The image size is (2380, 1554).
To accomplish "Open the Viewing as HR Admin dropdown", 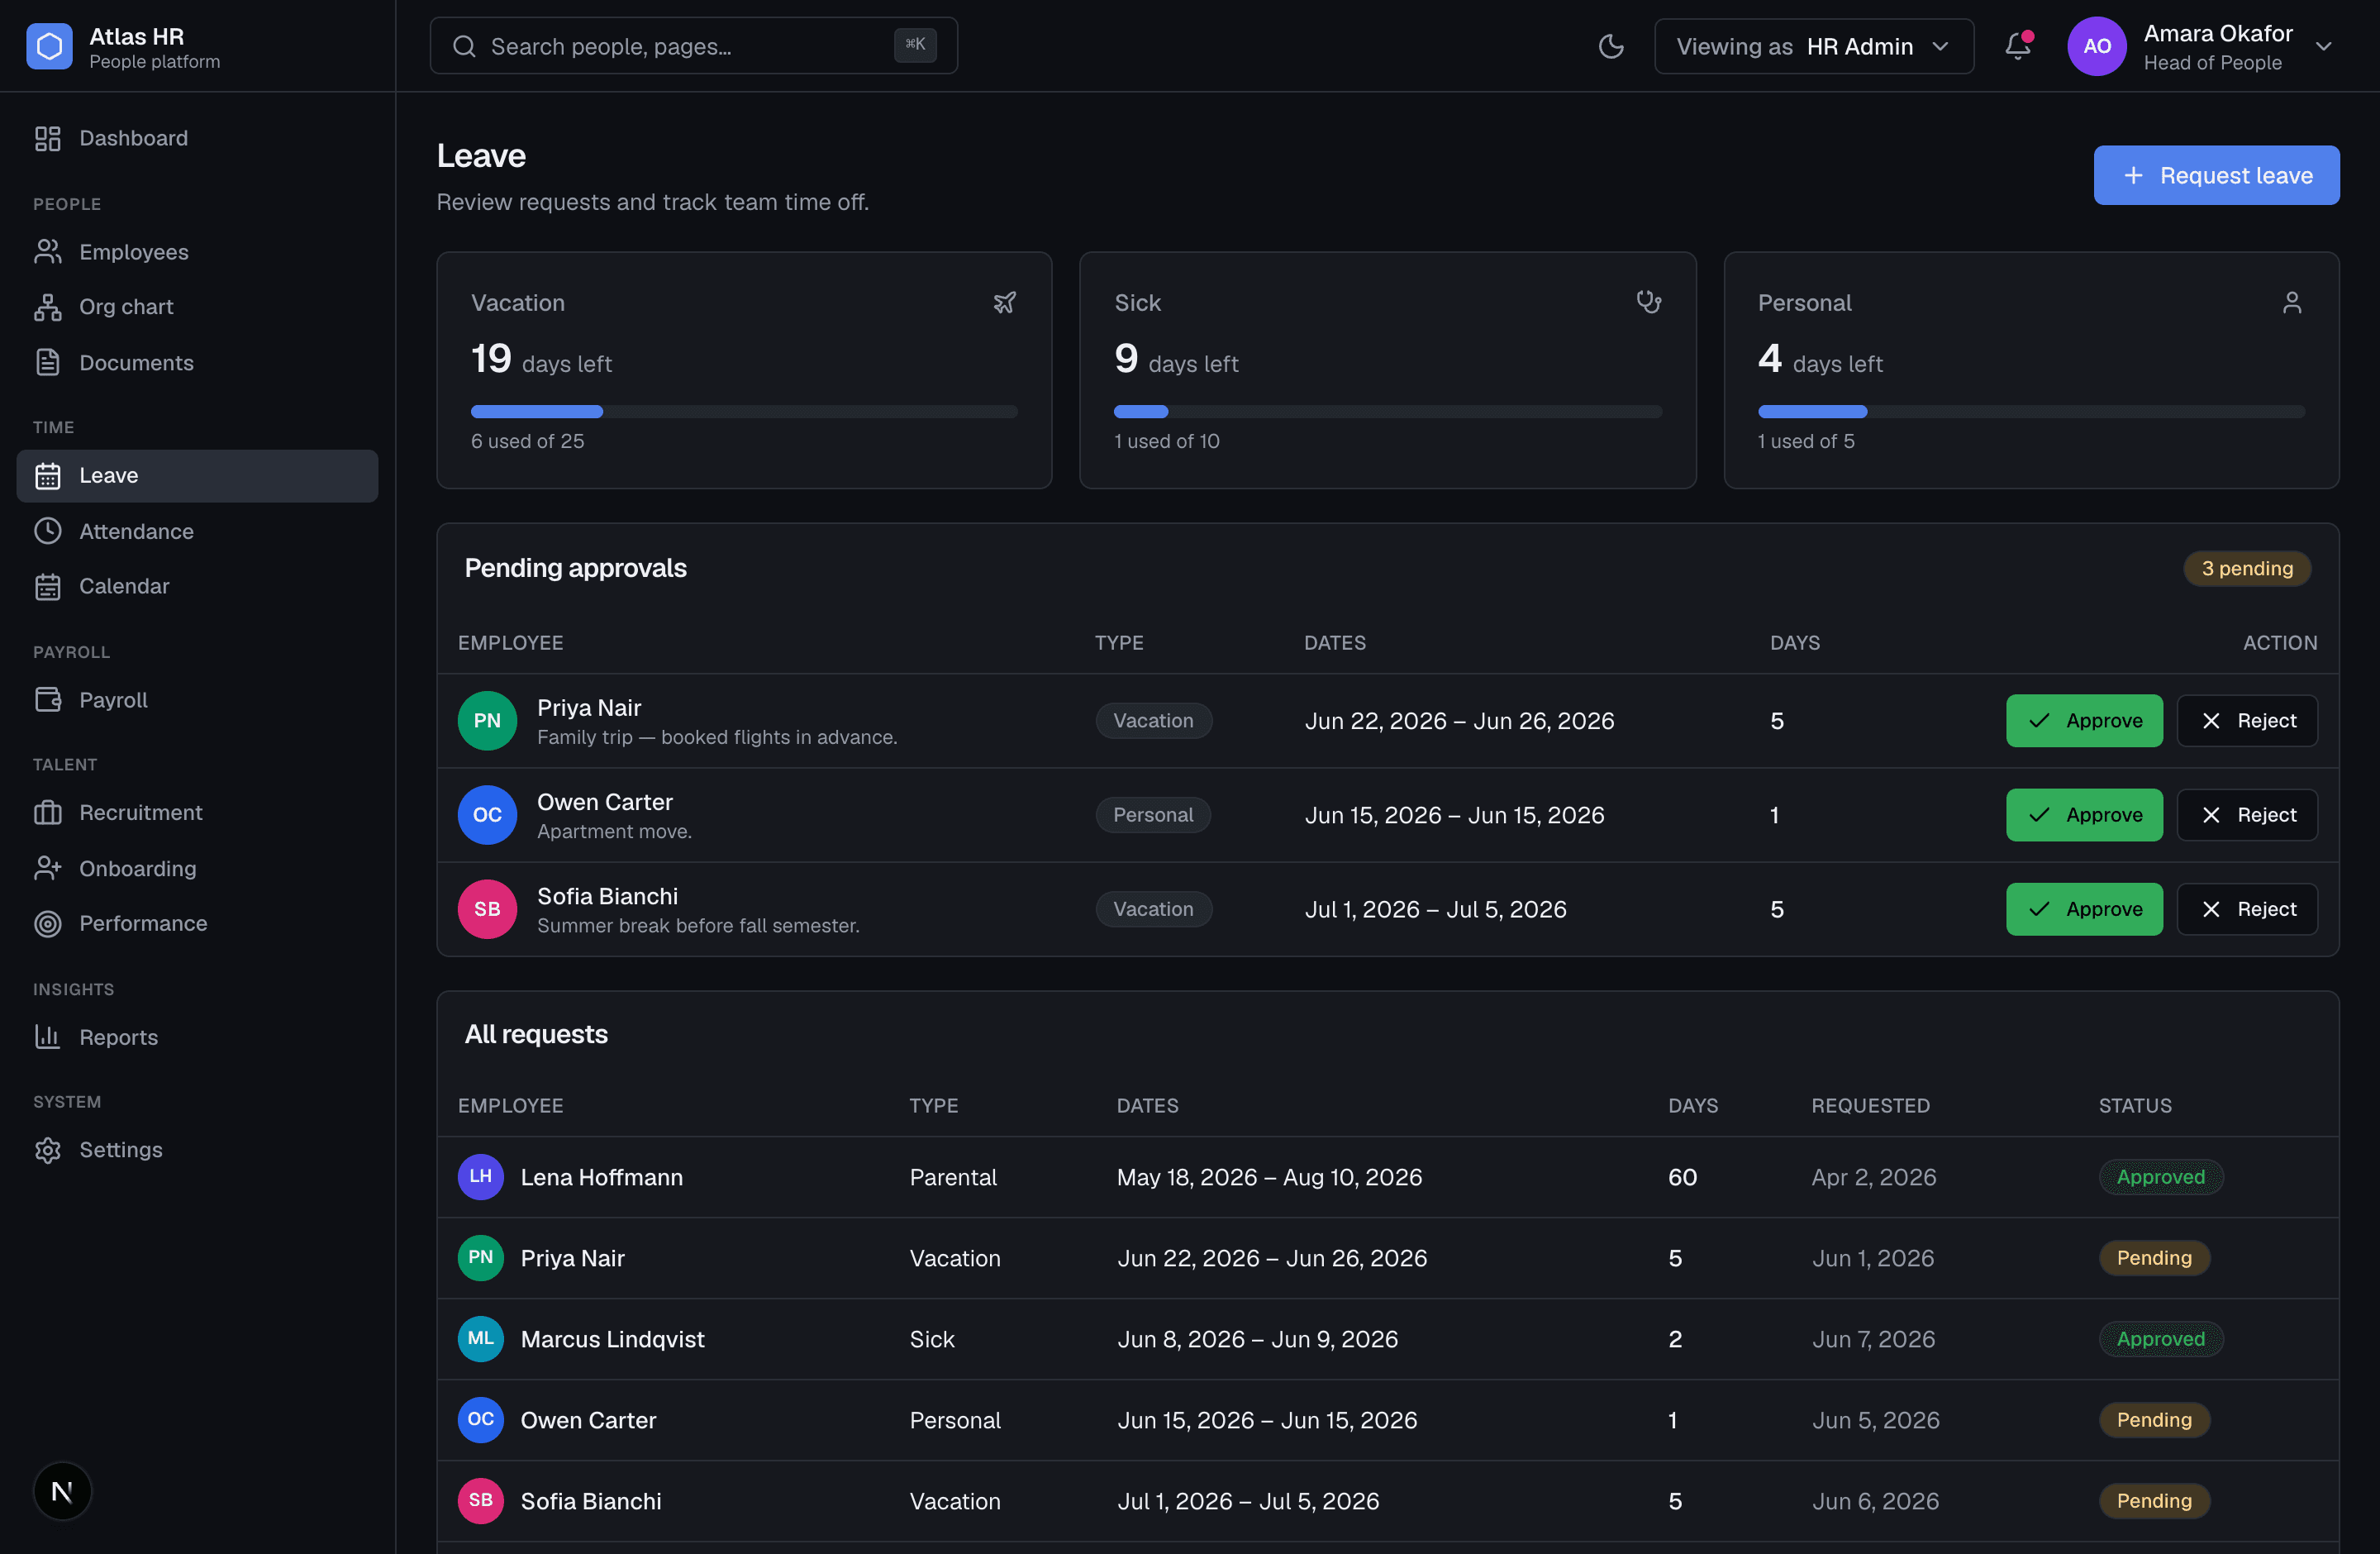I will (1814, 46).
